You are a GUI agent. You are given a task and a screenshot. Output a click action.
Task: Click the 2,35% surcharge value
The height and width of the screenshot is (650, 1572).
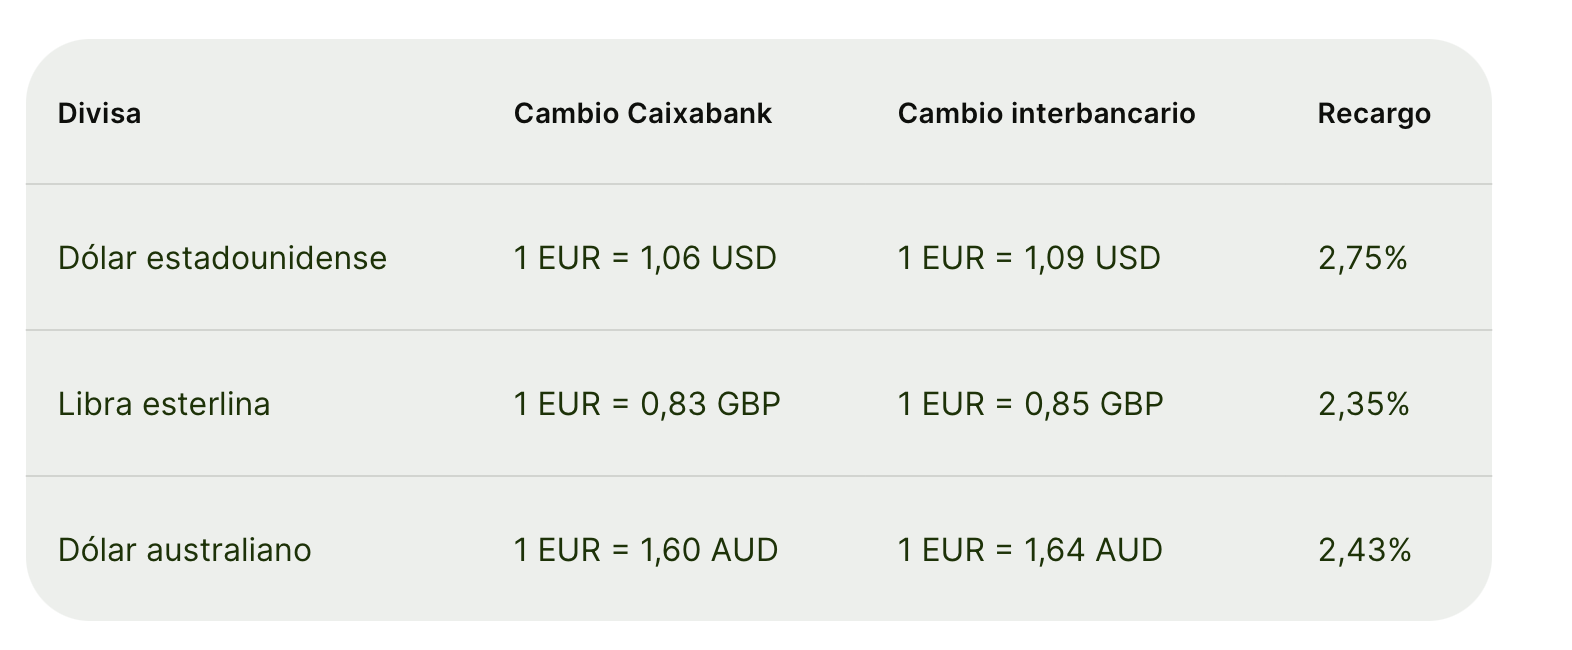point(1364,404)
